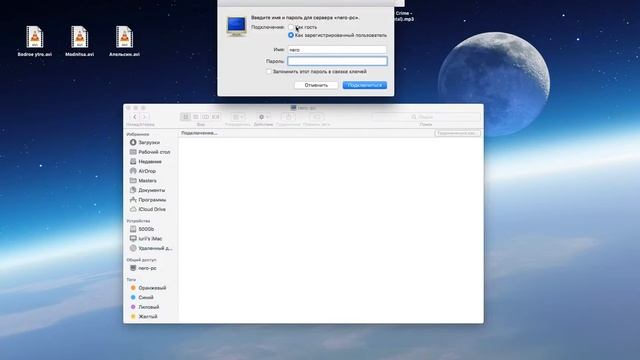Open the Упорядочить arrange dropdown in Finder
The width and height of the screenshot is (640, 360).
pos(238,117)
